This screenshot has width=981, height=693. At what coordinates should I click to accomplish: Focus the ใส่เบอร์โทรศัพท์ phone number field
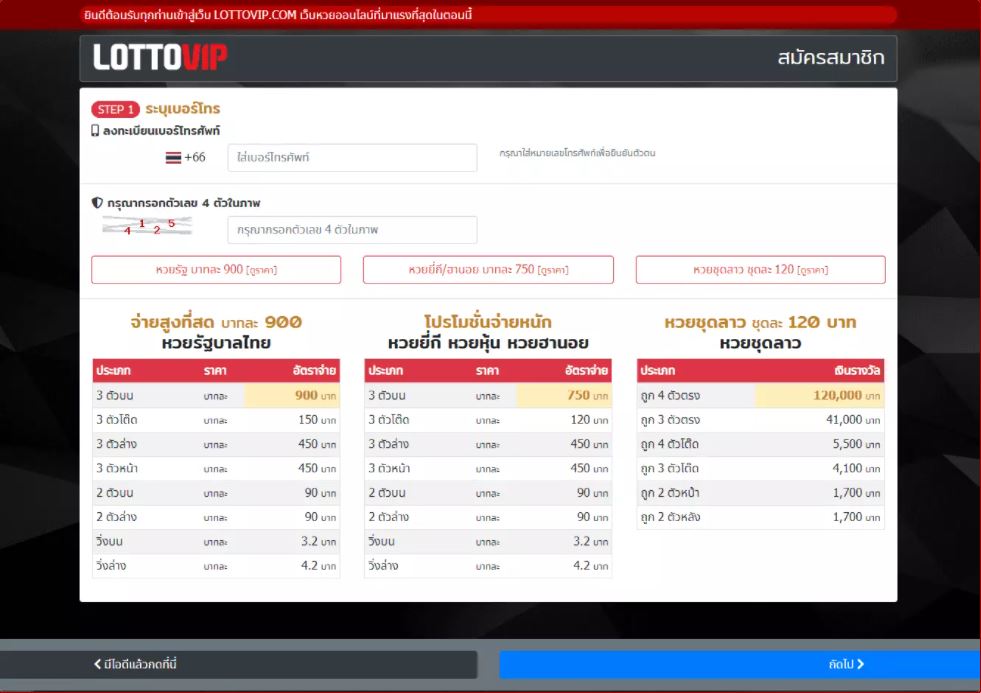(x=352, y=158)
